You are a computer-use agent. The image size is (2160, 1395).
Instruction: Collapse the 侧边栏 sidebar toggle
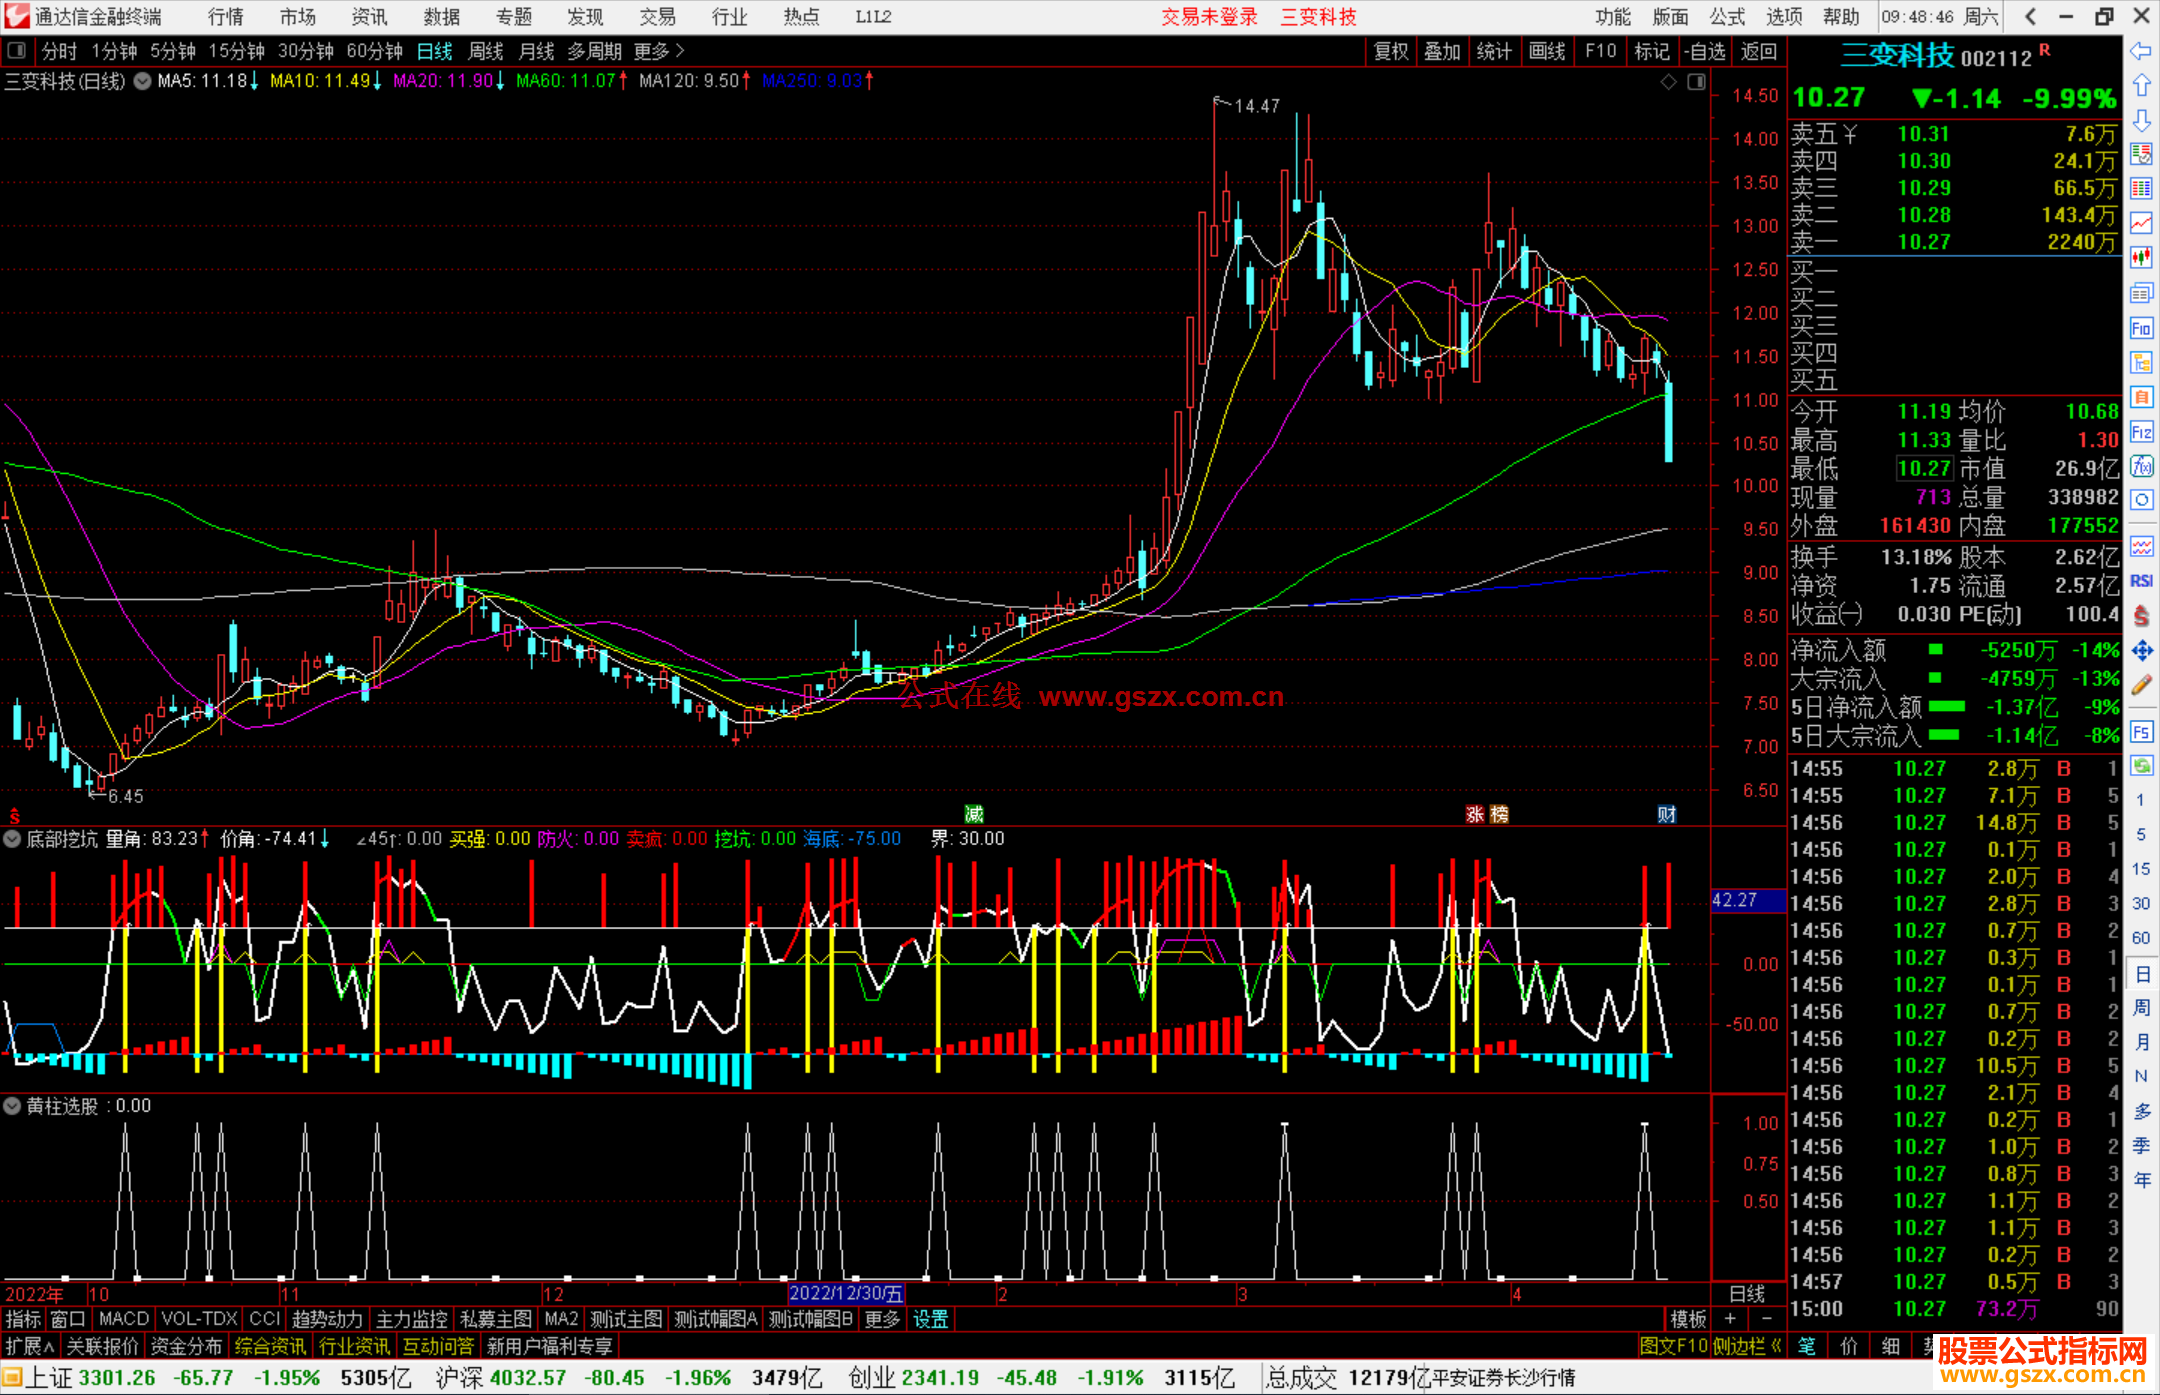click(x=1748, y=1346)
